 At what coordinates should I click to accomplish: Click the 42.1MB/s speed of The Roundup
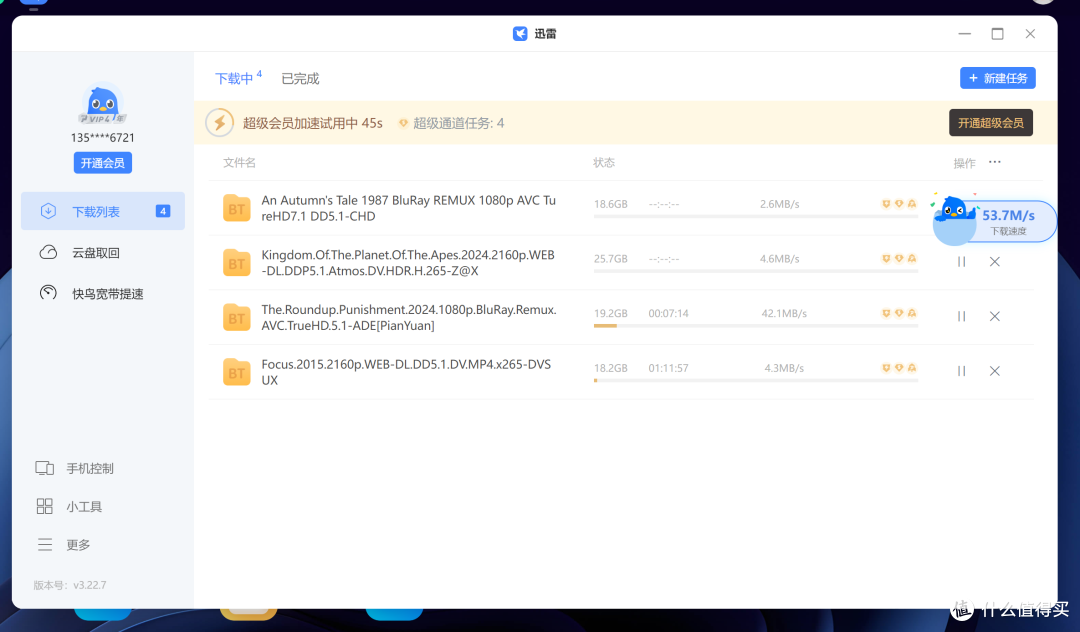pyautogui.click(x=784, y=313)
